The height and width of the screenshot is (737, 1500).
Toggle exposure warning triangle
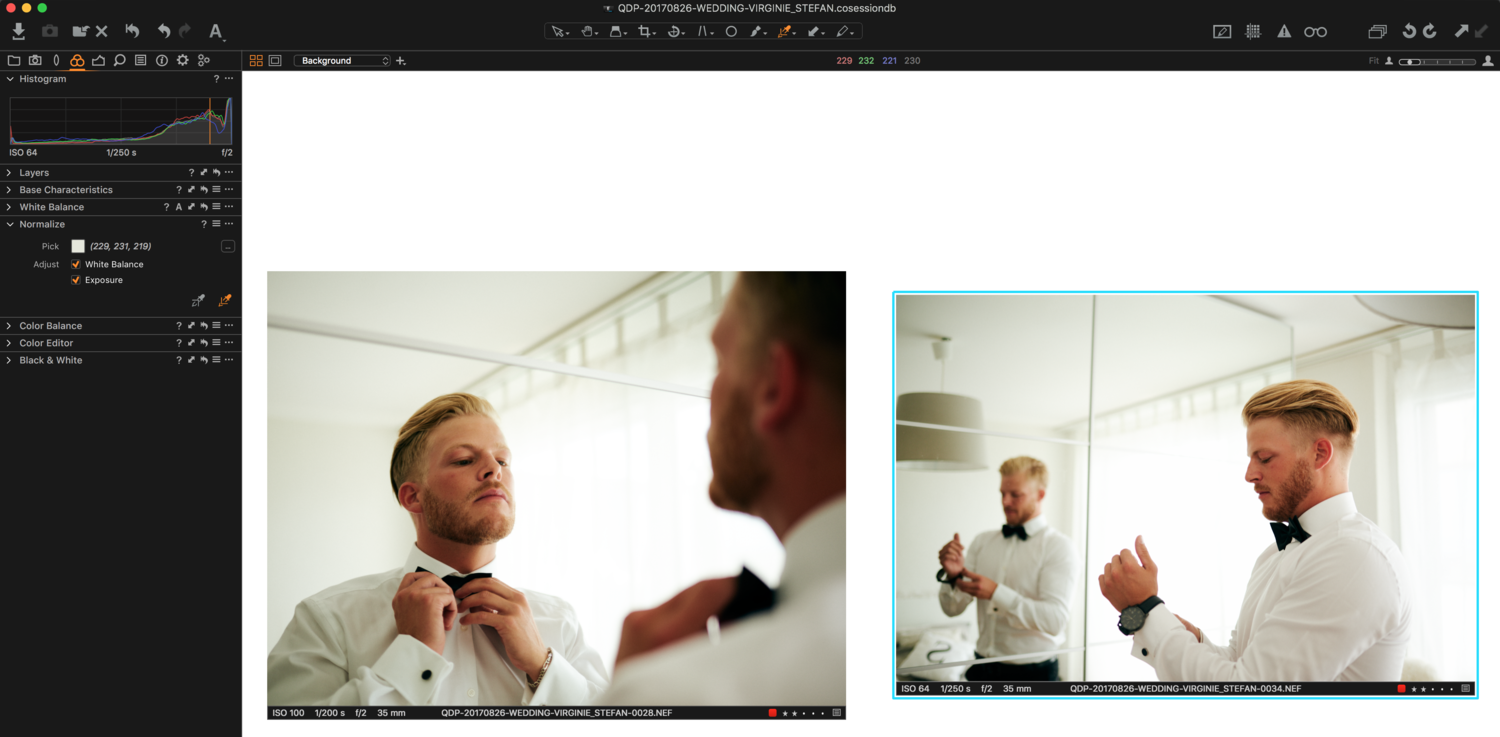tap(1284, 31)
